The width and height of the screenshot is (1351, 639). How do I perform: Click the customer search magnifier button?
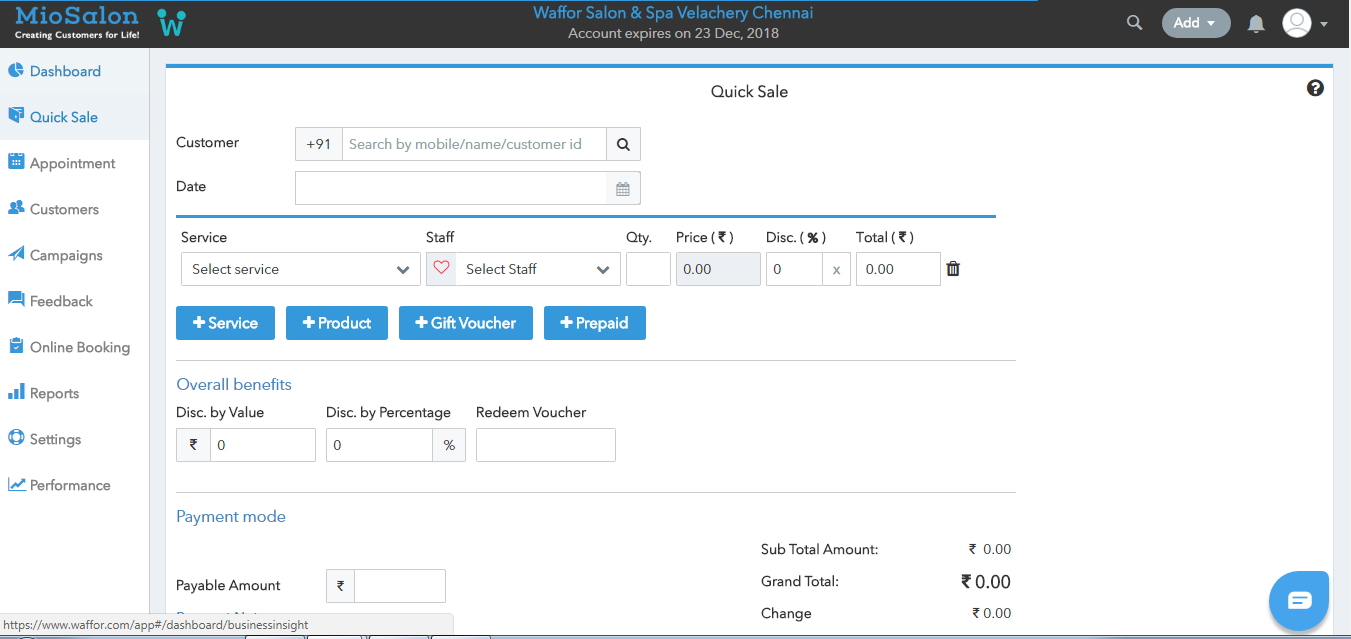623,144
